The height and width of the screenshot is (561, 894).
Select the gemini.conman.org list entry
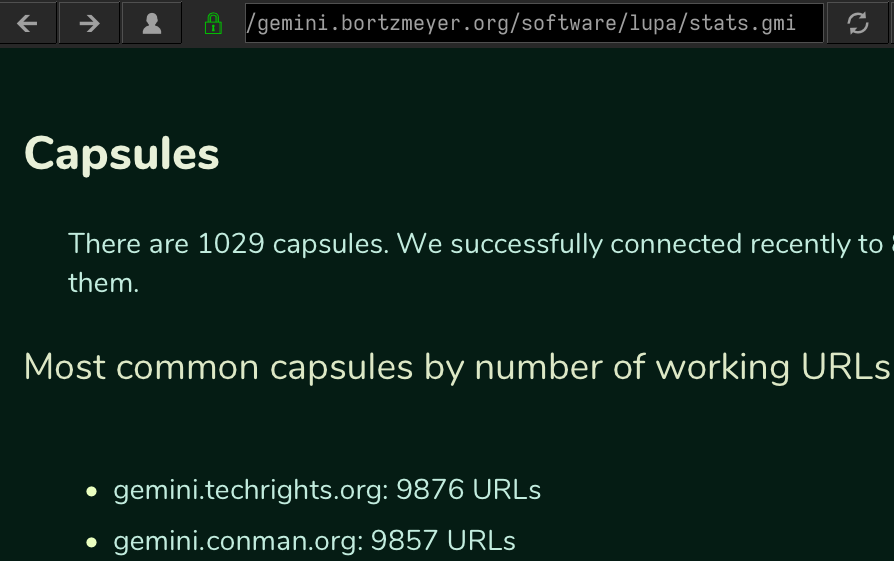coord(314,541)
